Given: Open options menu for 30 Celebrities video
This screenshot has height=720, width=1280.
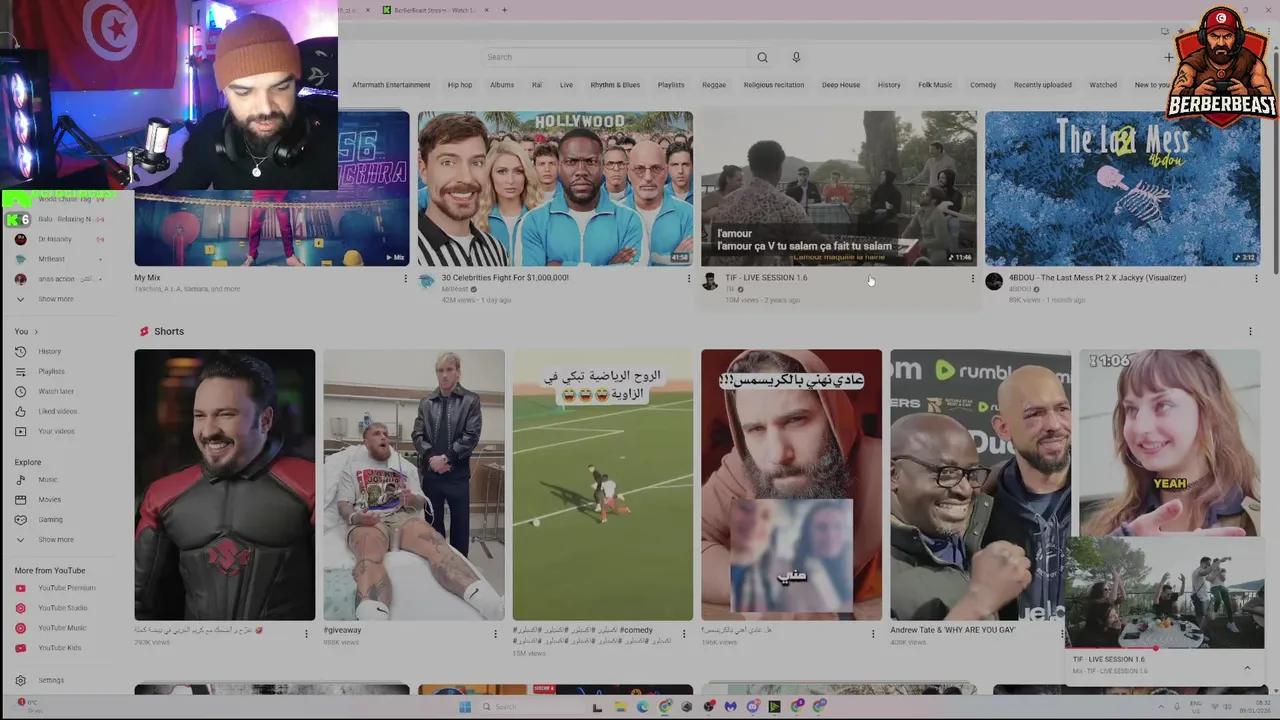Looking at the screenshot, I should pos(688,279).
